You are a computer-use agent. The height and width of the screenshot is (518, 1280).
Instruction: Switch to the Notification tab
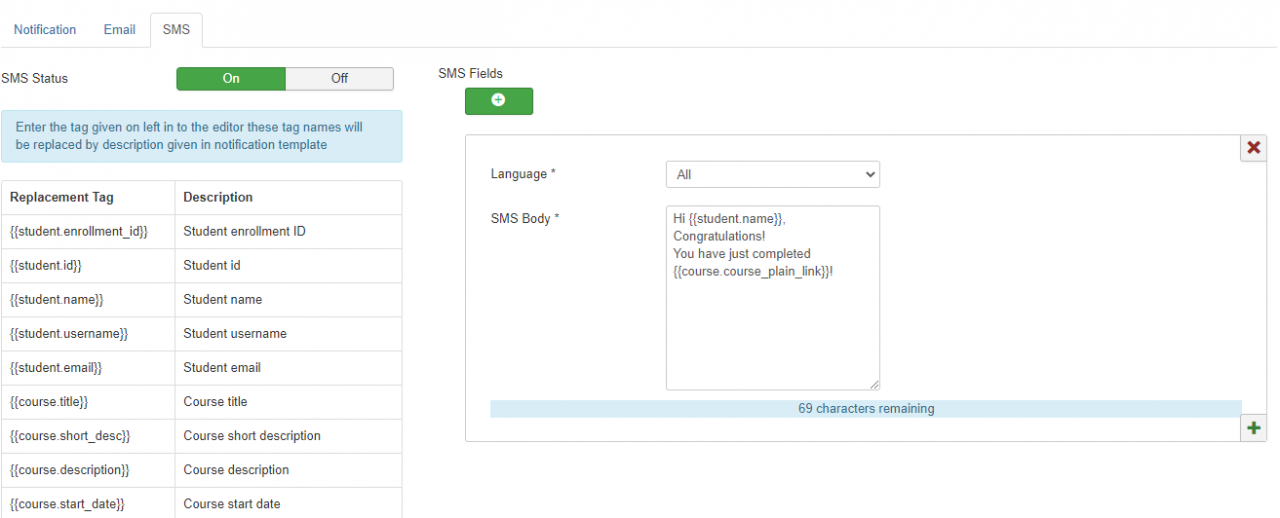[x=45, y=30]
